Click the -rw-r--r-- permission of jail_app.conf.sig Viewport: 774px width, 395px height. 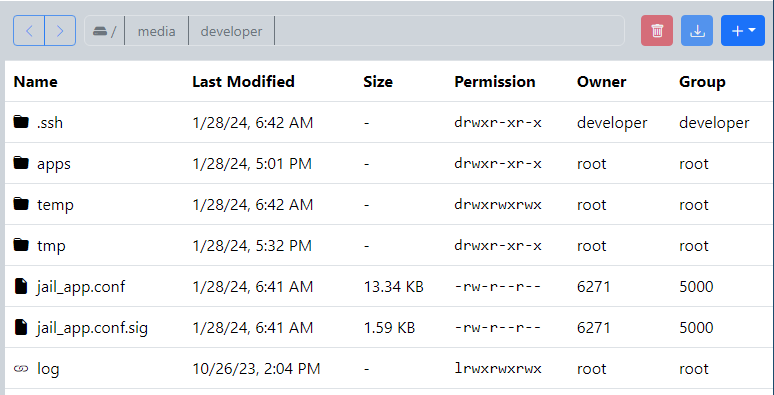(x=498, y=327)
